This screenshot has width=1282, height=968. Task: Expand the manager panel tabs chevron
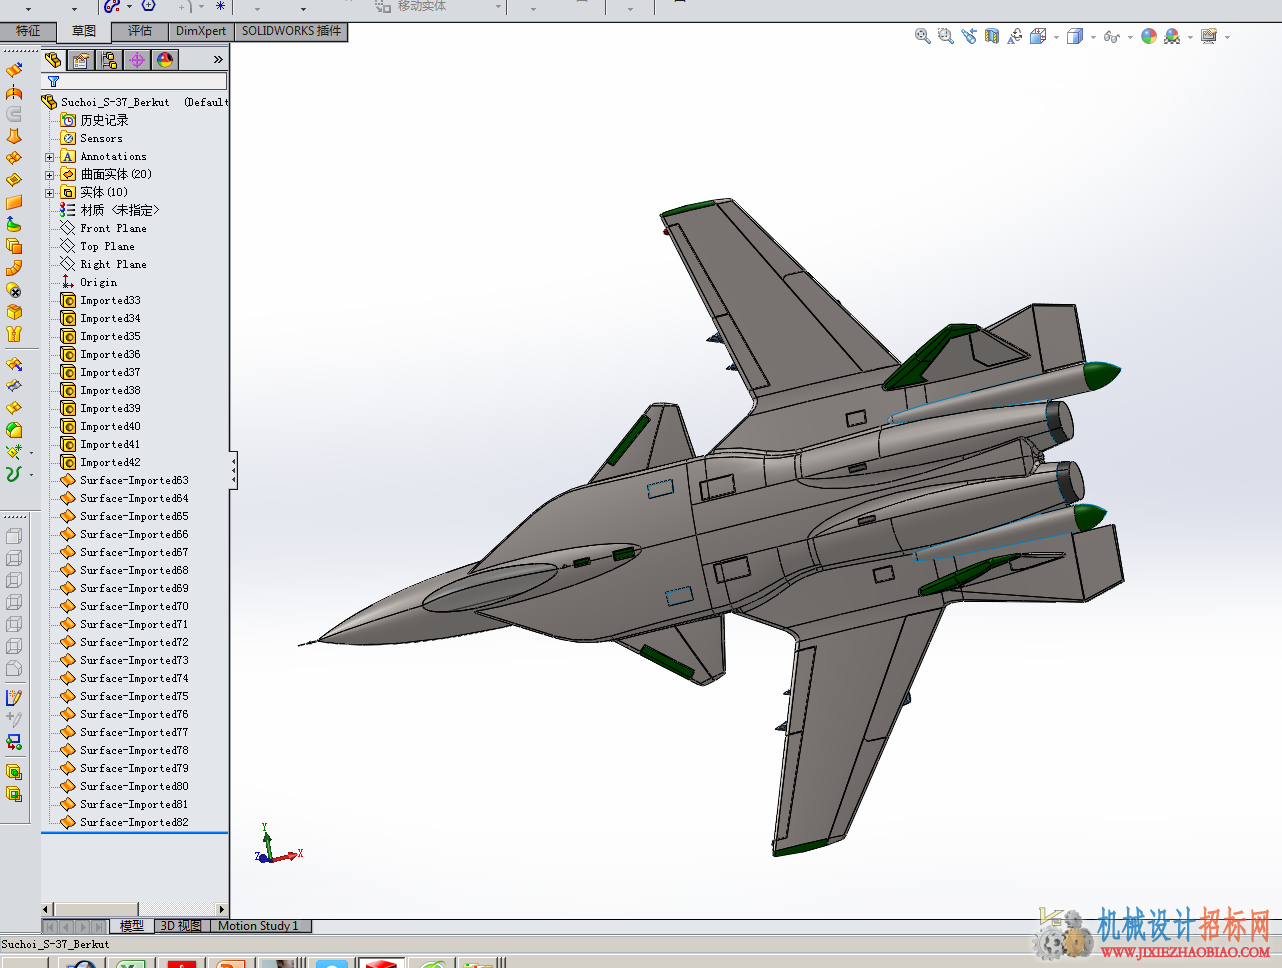(218, 60)
